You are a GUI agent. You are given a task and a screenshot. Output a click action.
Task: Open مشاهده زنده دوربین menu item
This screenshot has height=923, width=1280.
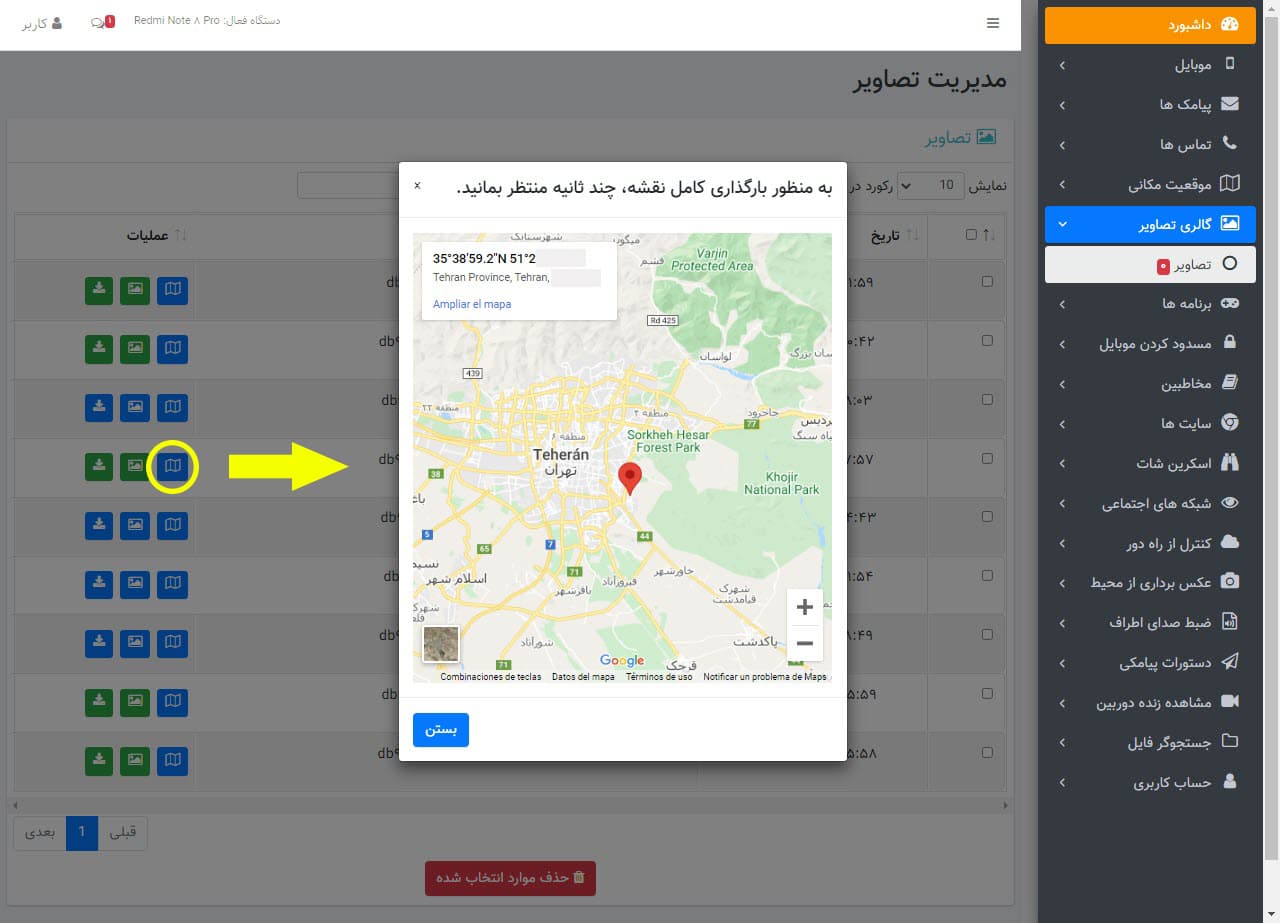tap(1150, 702)
